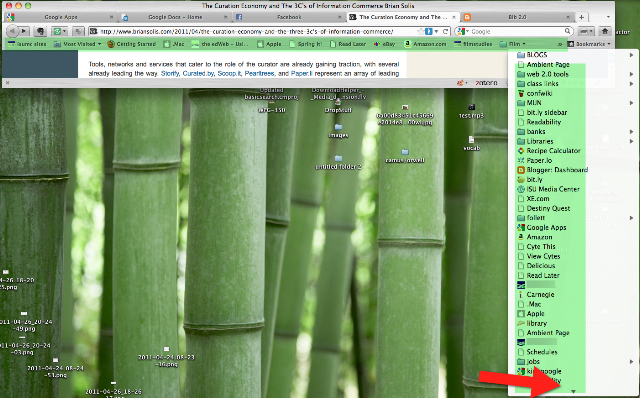Open the address bar history dropdown arrow
Image resolution: width=640 pixels, height=398 pixels.
point(436,31)
